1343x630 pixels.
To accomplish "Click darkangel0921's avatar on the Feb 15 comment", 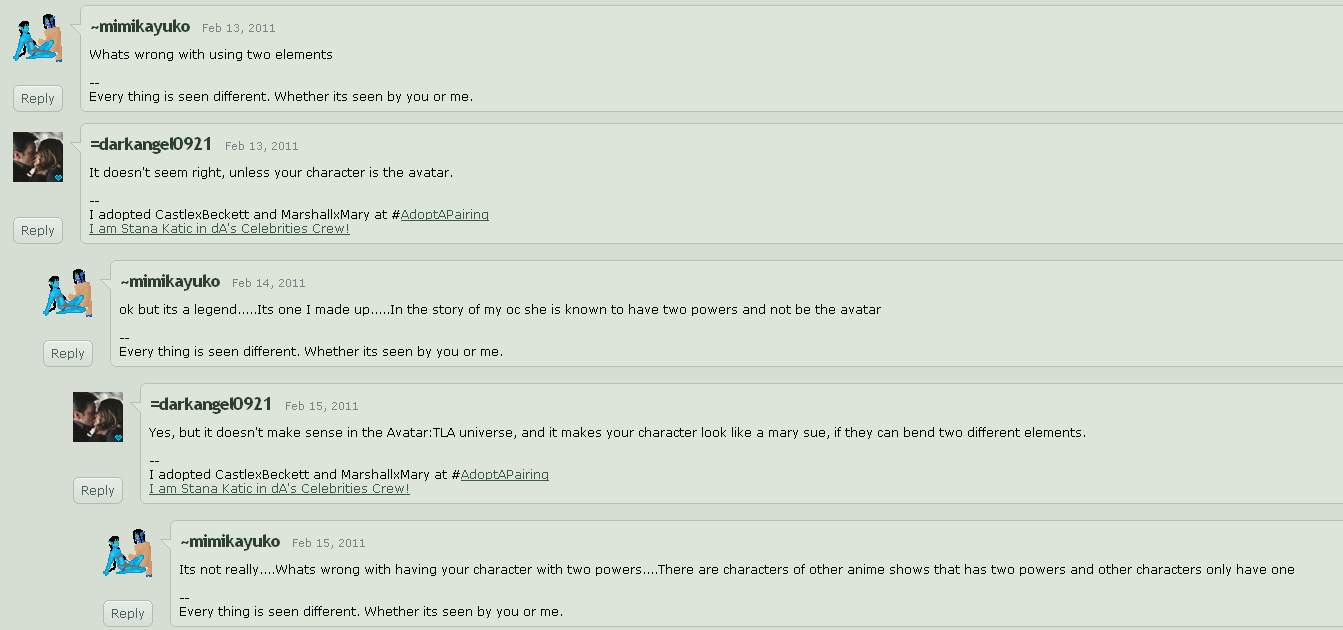I will [98, 417].
